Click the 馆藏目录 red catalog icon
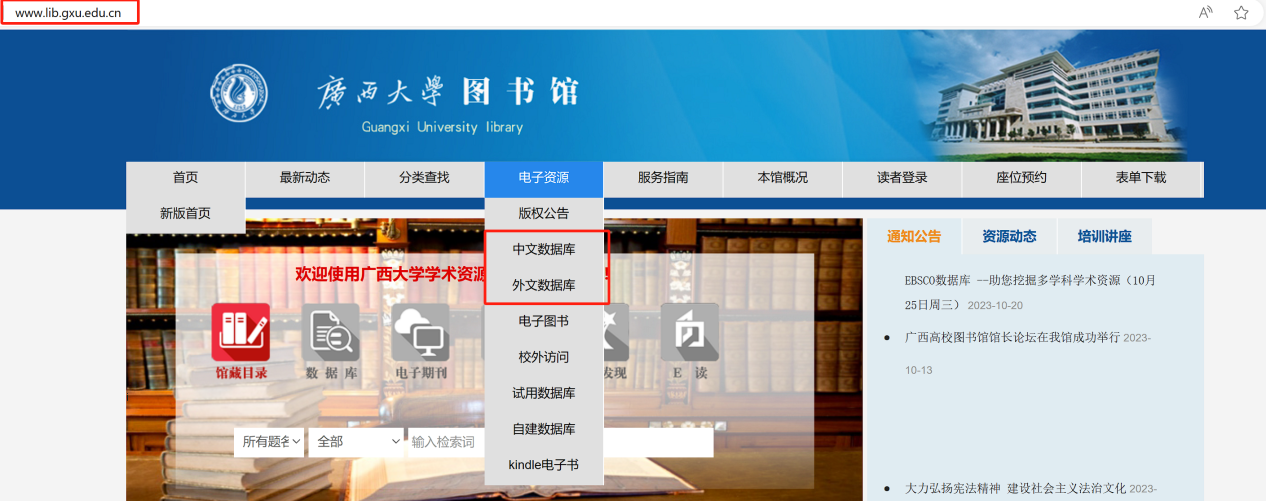The image size is (1266, 501). point(240,333)
